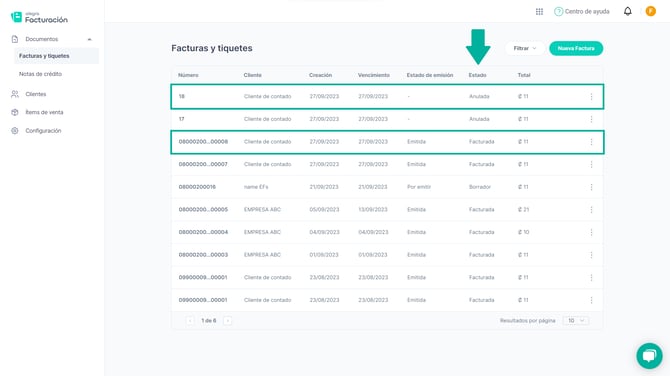This screenshot has width=670, height=376.
Task: Click the Cliente column header
Action: coord(253,75)
